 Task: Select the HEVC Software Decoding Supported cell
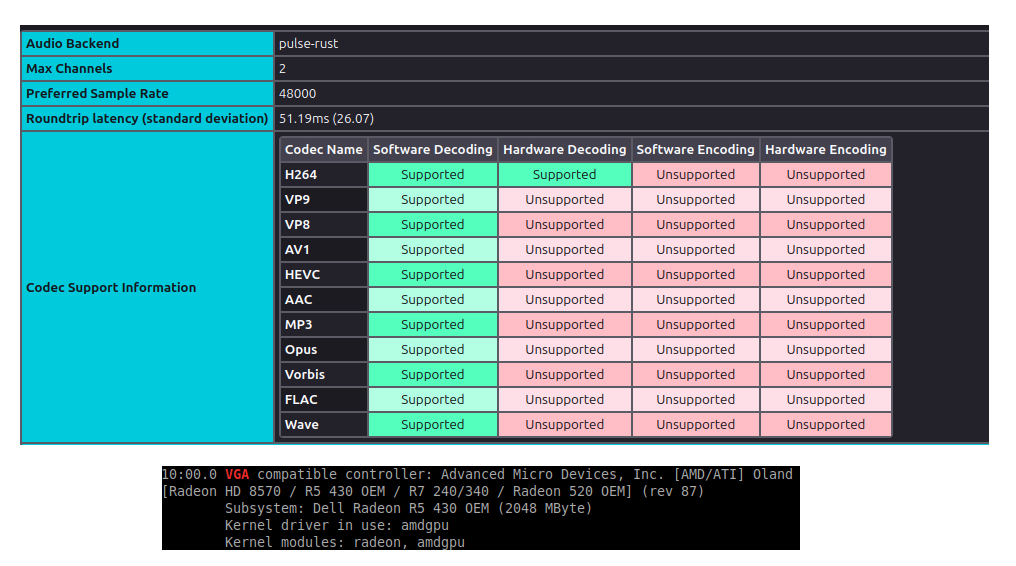pos(432,275)
